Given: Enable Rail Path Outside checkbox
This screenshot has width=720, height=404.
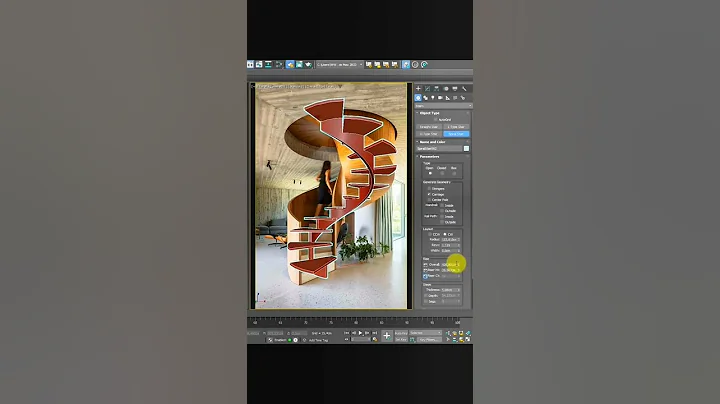Looking at the screenshot, I should pos(442,222).
